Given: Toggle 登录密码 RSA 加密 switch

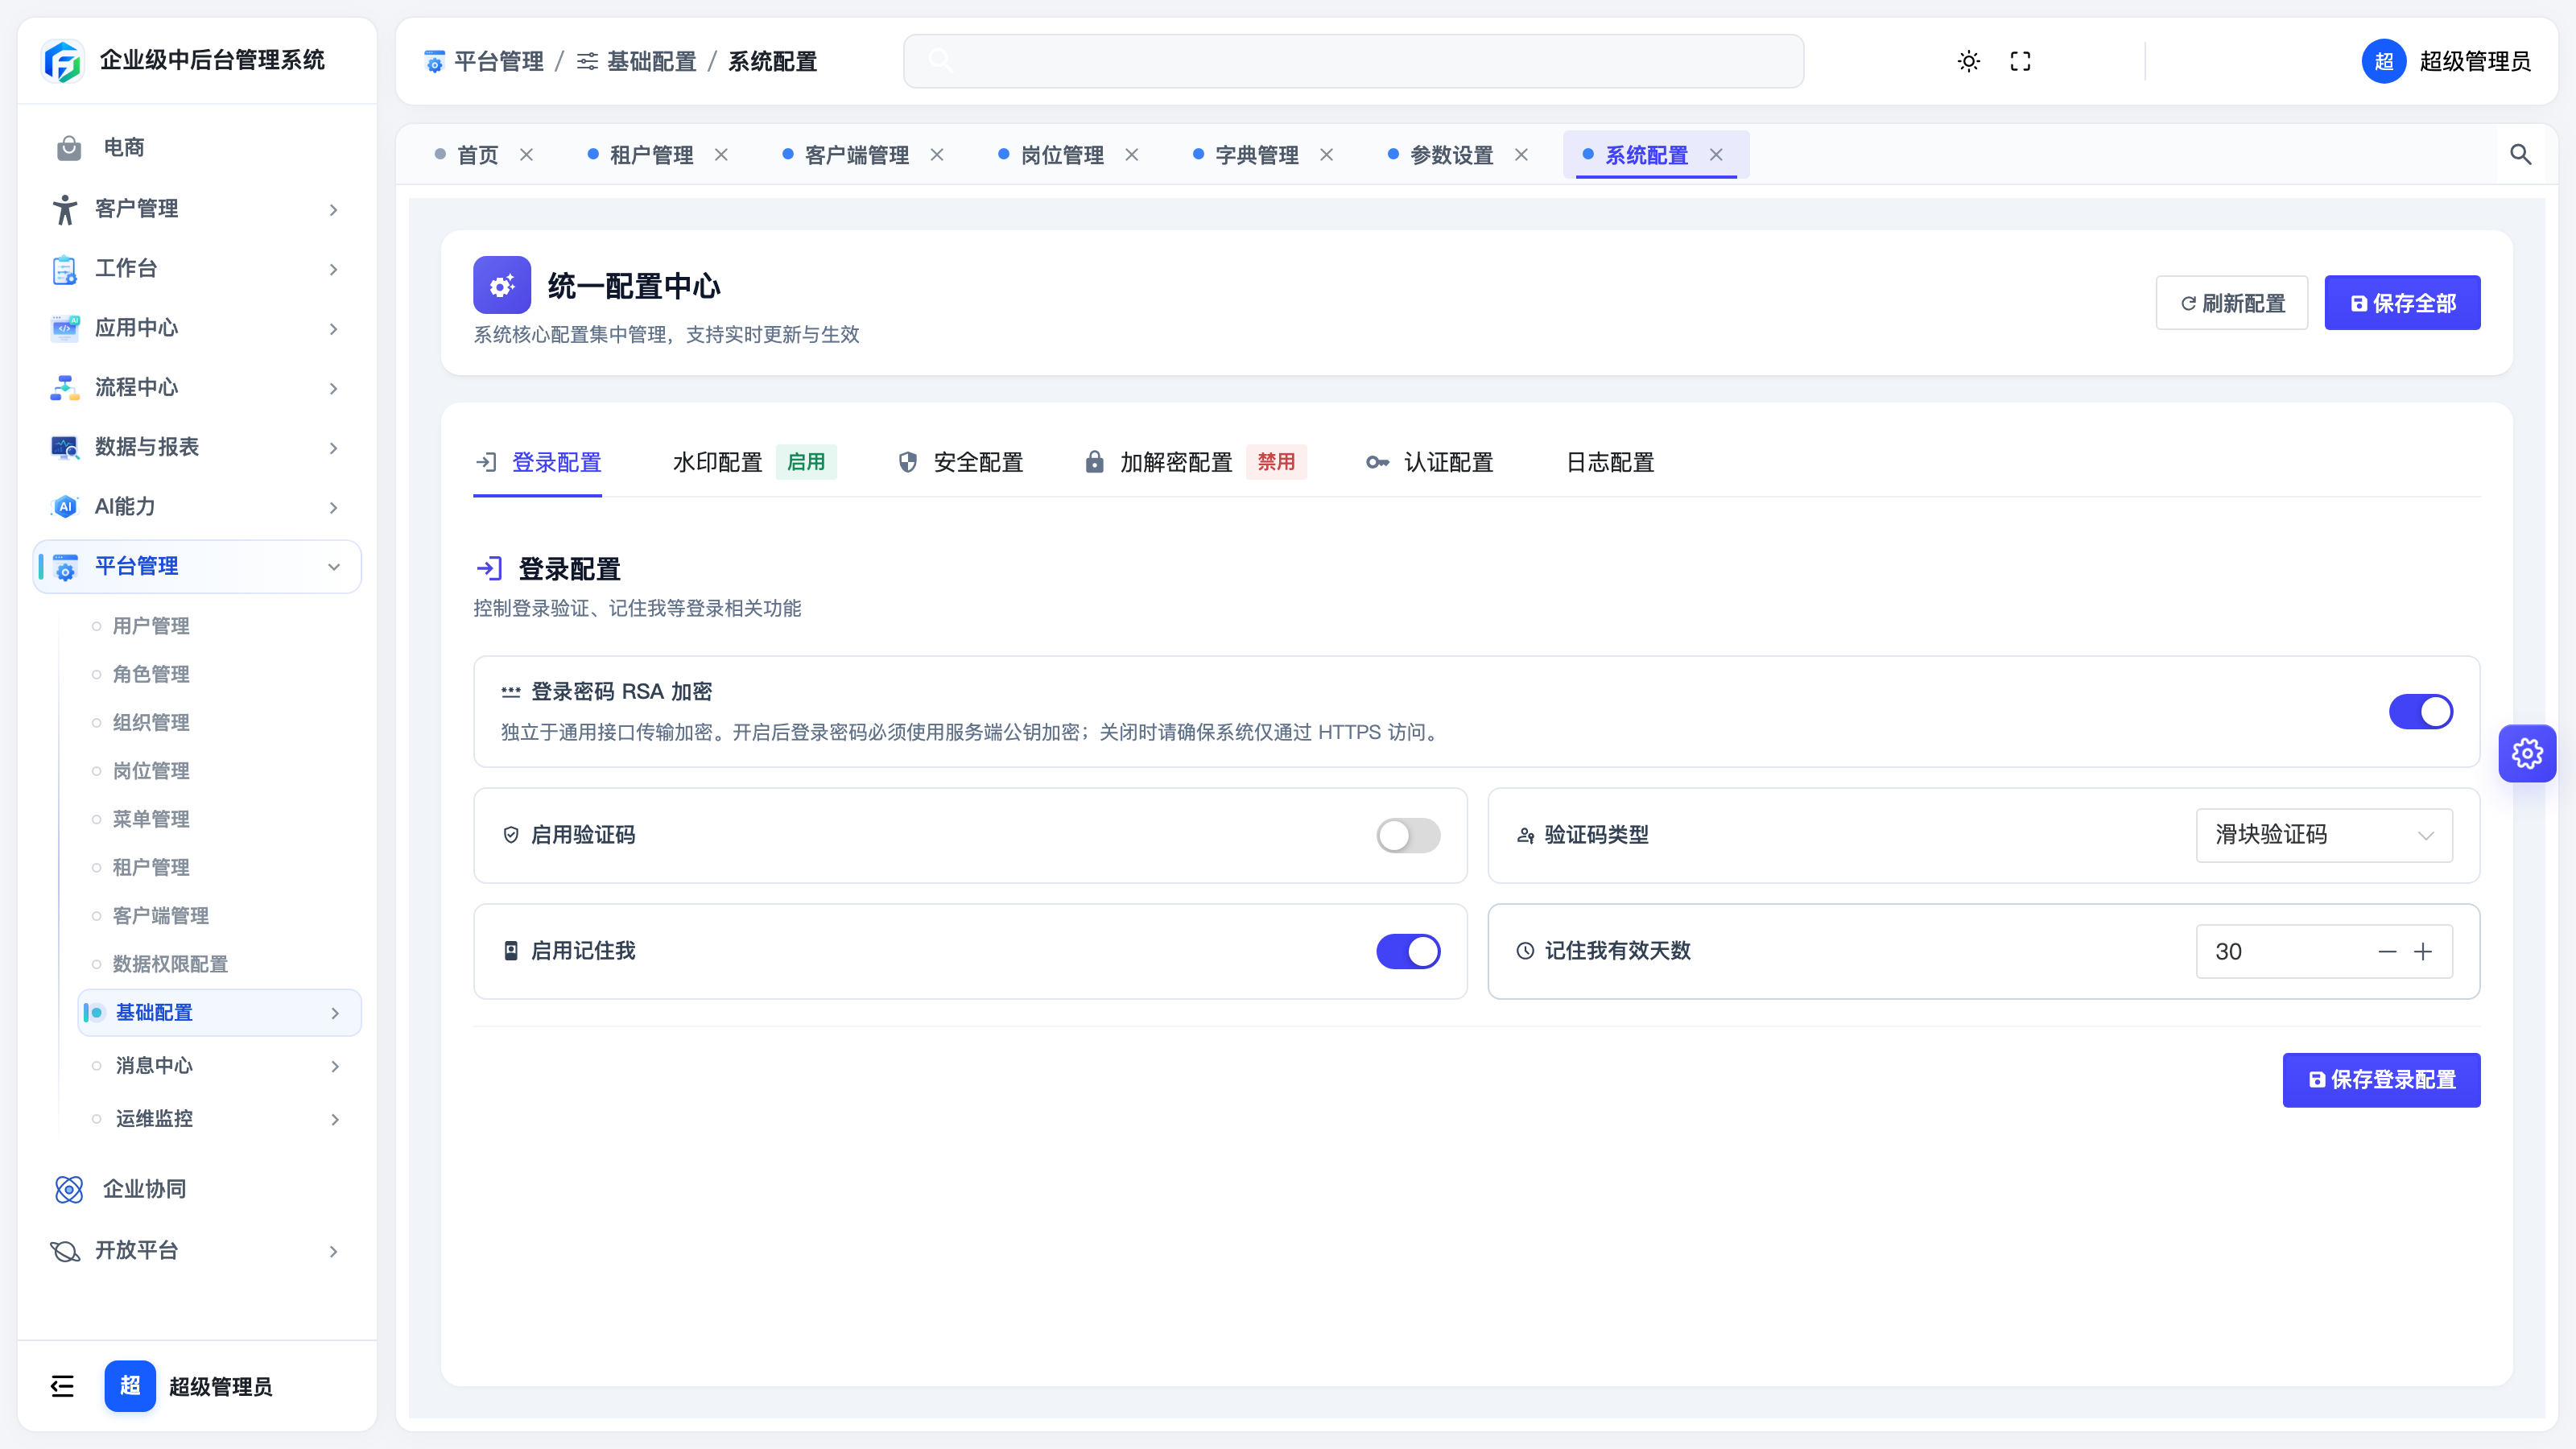Looking at the screenshot, I should (2421, 712).
